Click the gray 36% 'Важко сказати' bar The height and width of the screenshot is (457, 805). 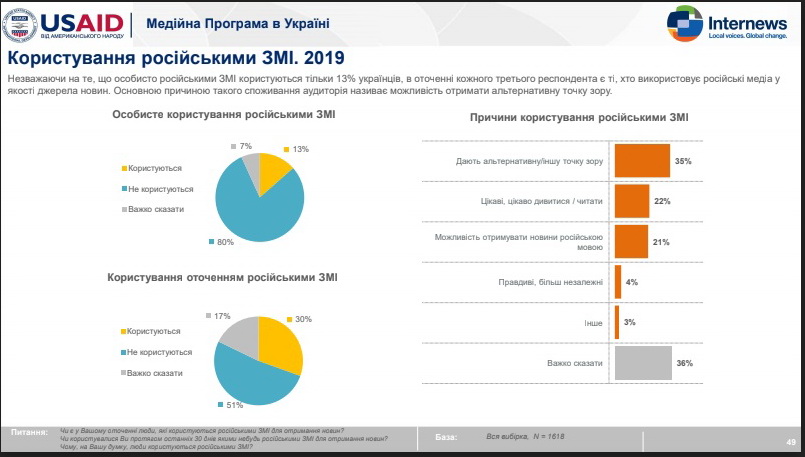coord(642,363)
